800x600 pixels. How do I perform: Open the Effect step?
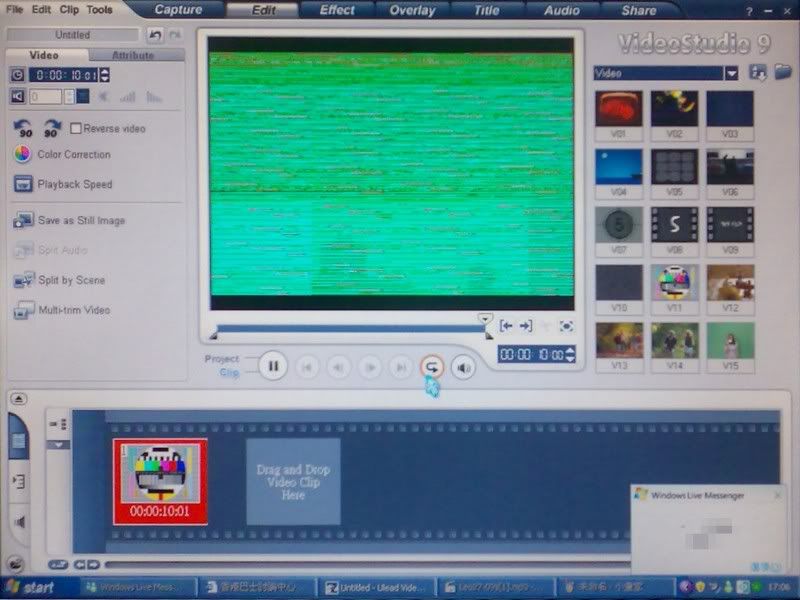337,10
